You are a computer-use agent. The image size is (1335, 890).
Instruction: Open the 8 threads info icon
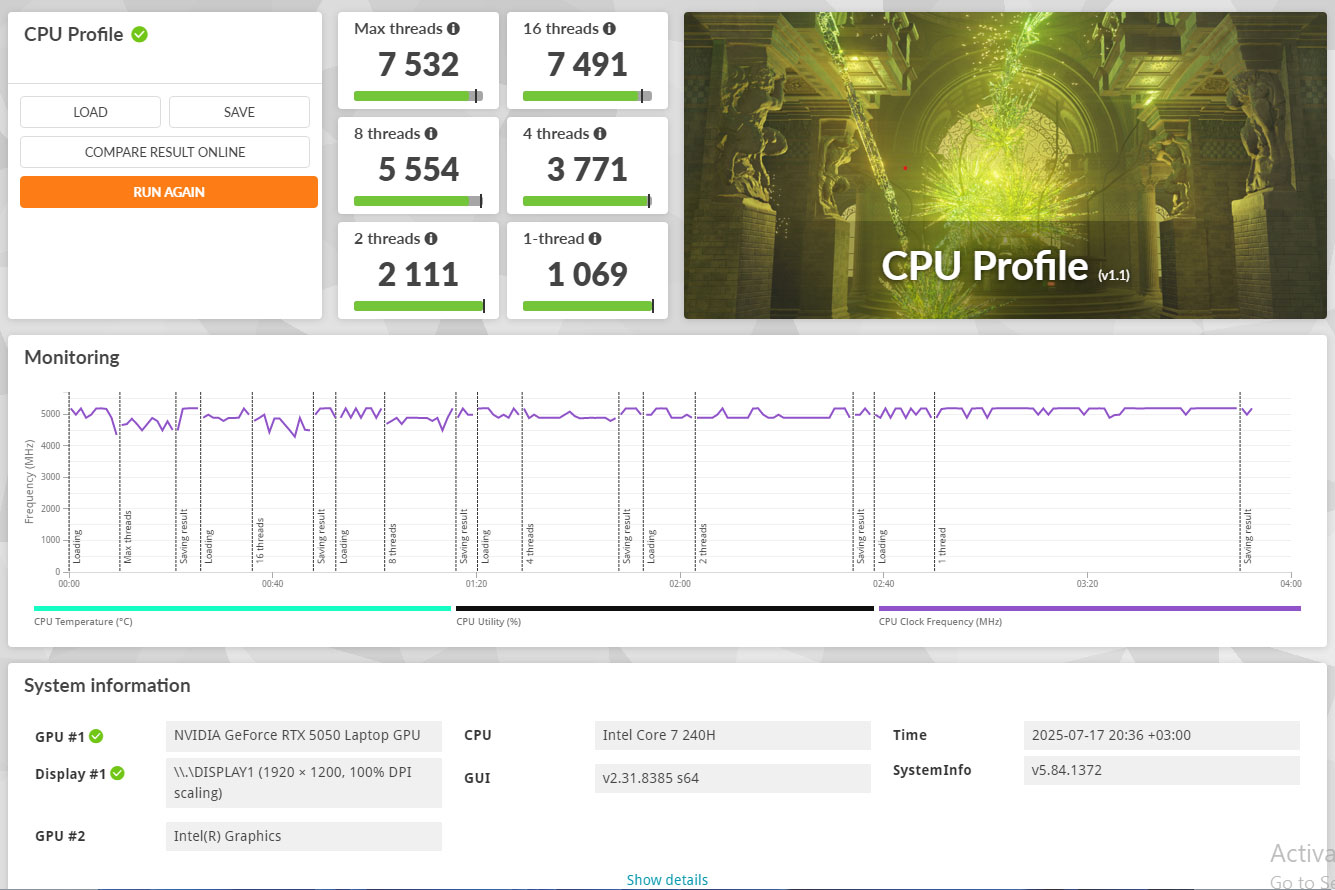tap(431, 133)
